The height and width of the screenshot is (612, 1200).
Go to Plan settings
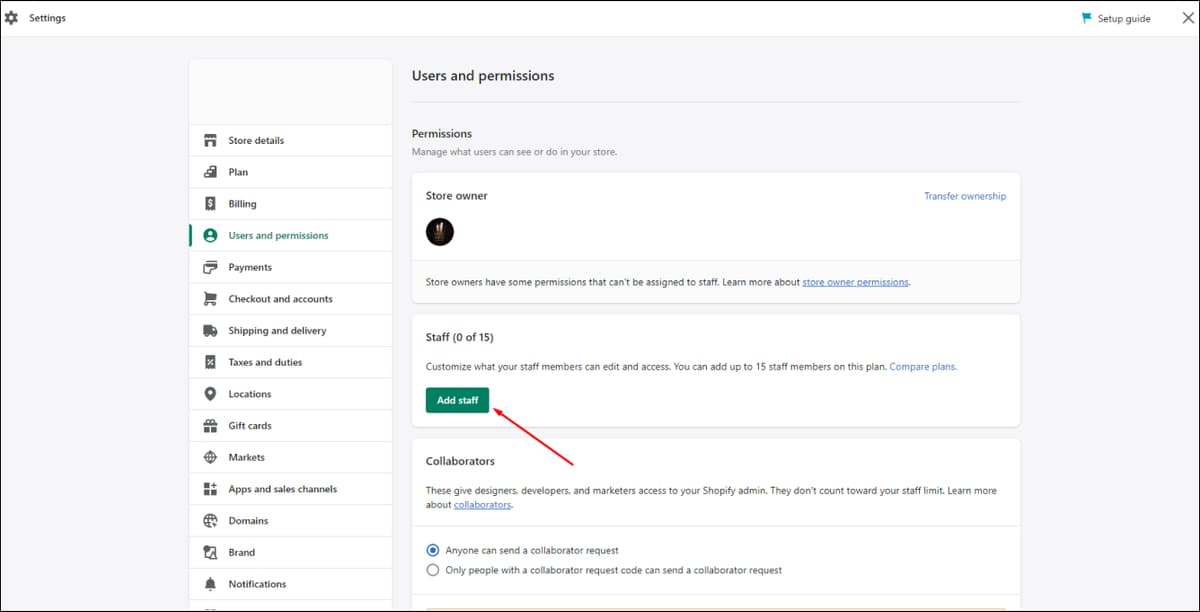click(x=290, y=172)
